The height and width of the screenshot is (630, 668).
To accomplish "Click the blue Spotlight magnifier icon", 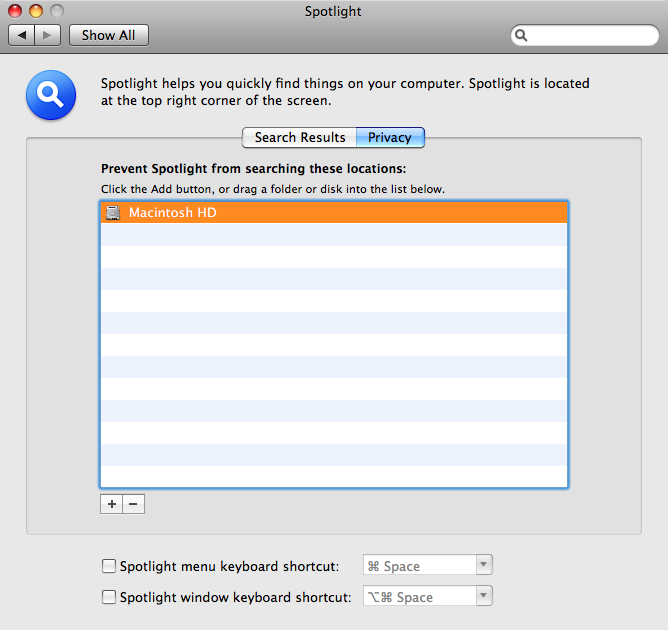I will [51, 95].
